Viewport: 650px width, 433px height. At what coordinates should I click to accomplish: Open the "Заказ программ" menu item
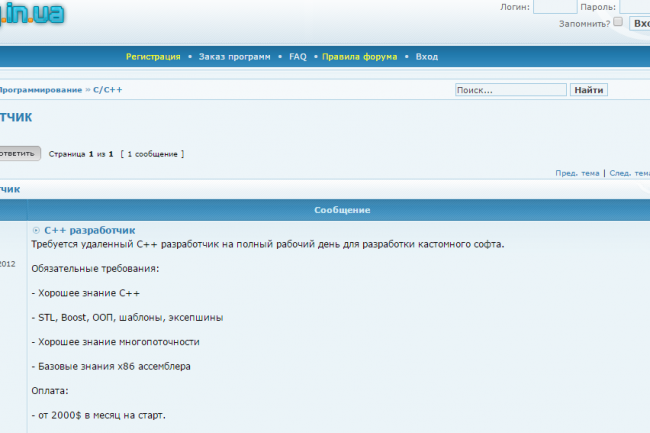coord(234,57)
